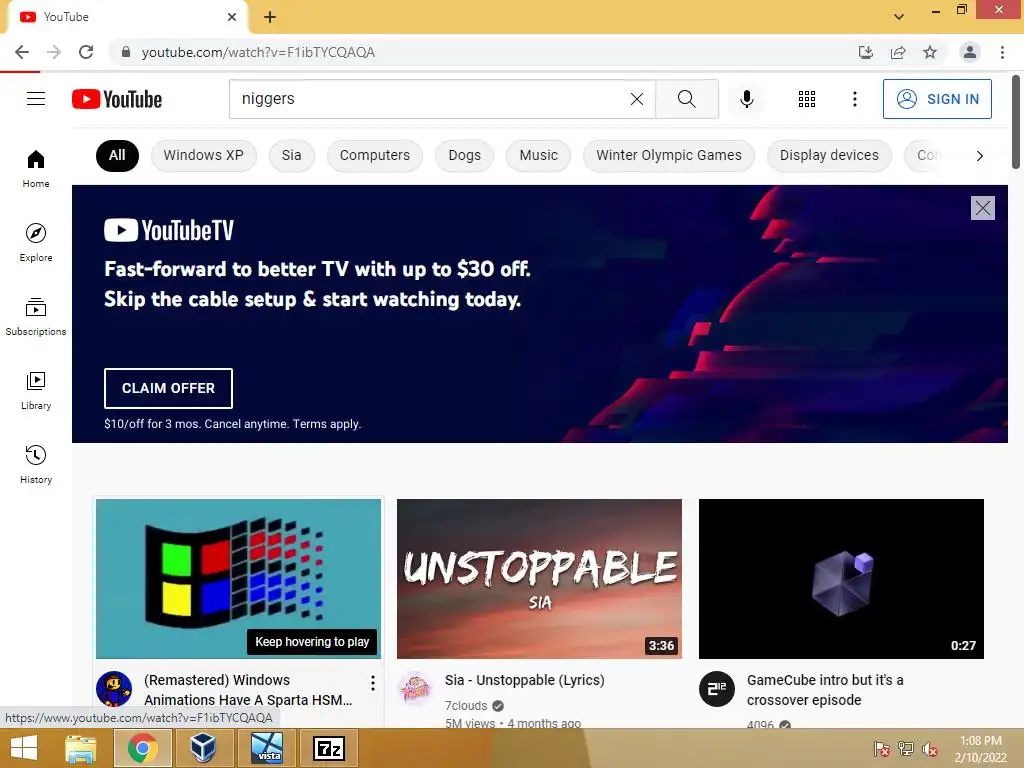Open Explore in sidebar

point(36,242)
